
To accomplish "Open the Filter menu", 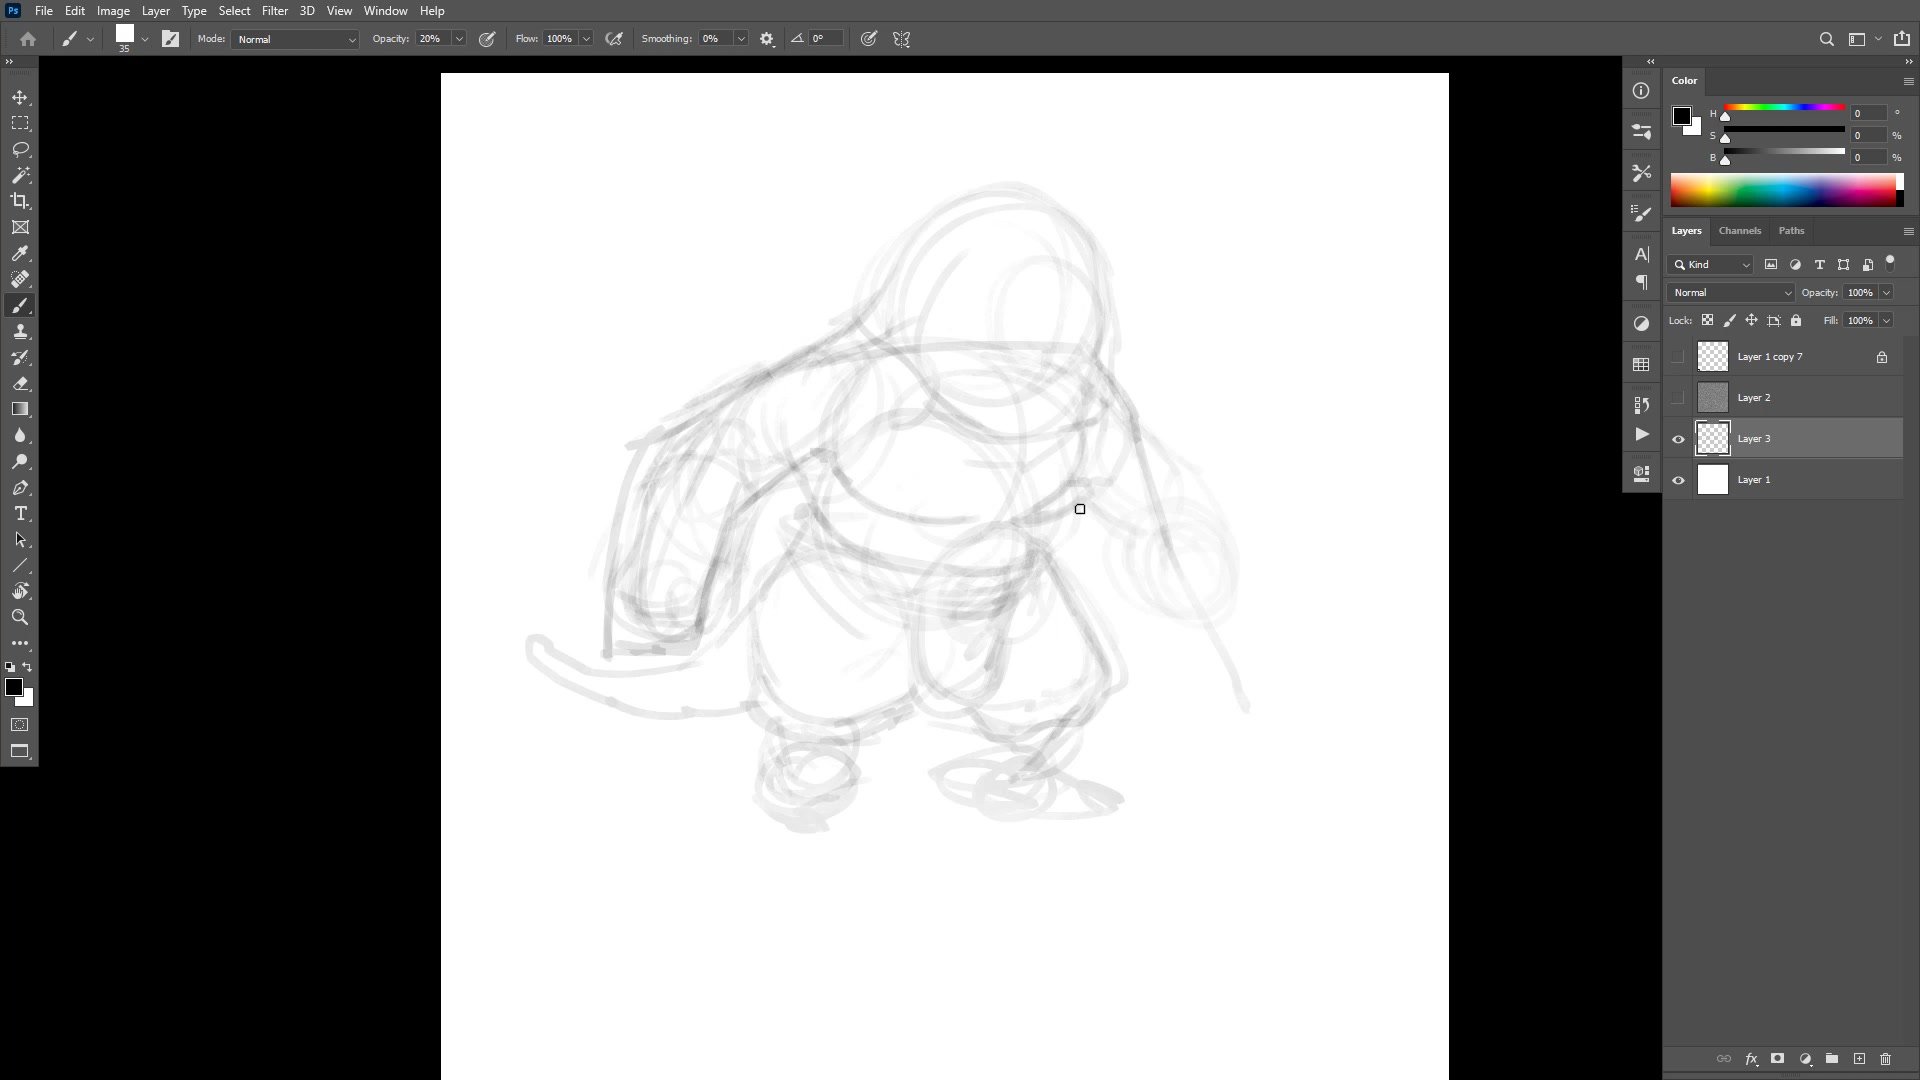I will pos(274,11).
